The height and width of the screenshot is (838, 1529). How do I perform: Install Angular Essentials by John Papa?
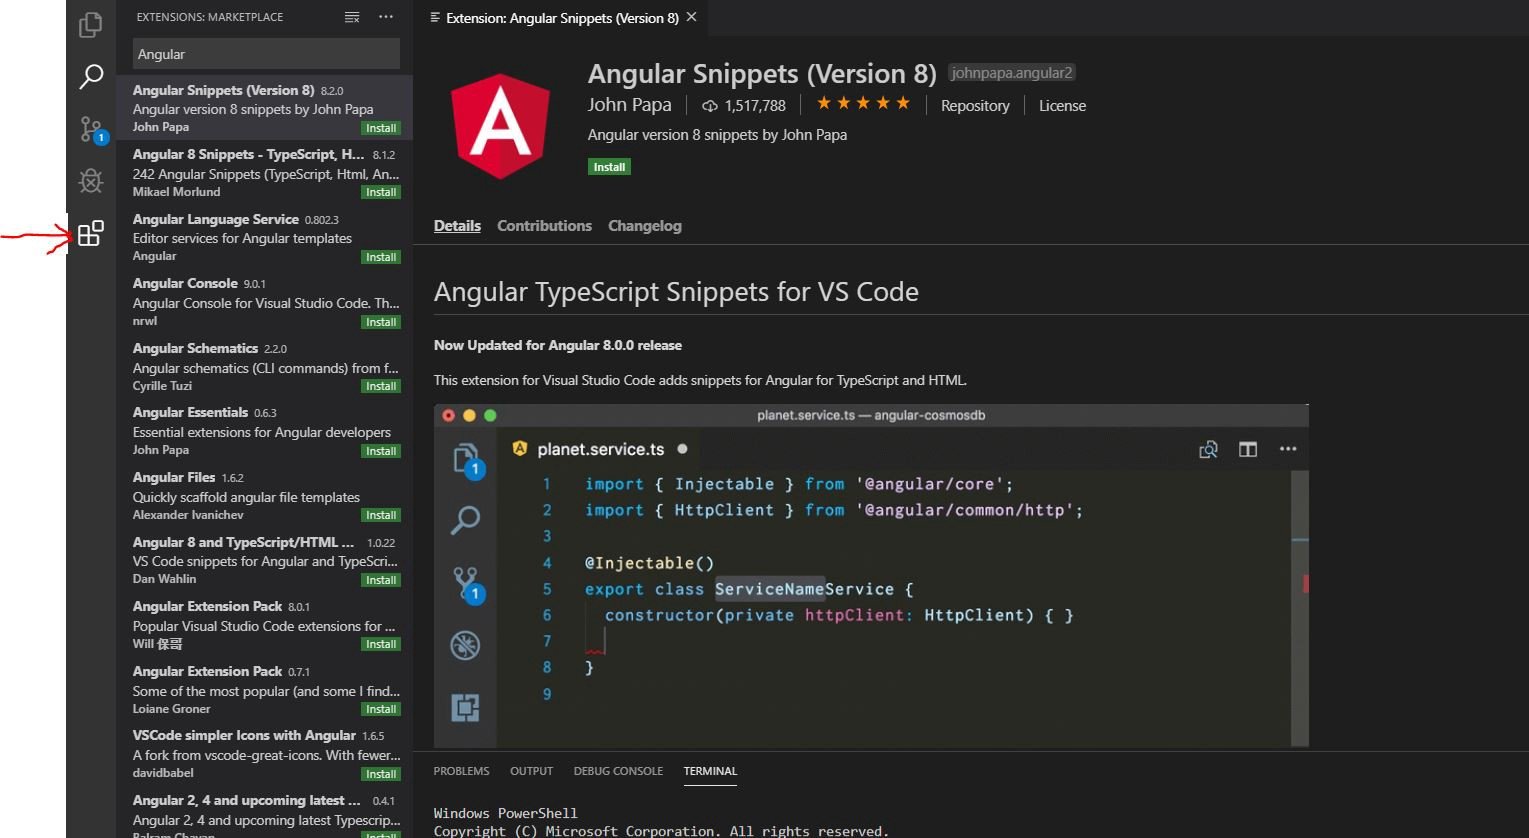point(380,450)
